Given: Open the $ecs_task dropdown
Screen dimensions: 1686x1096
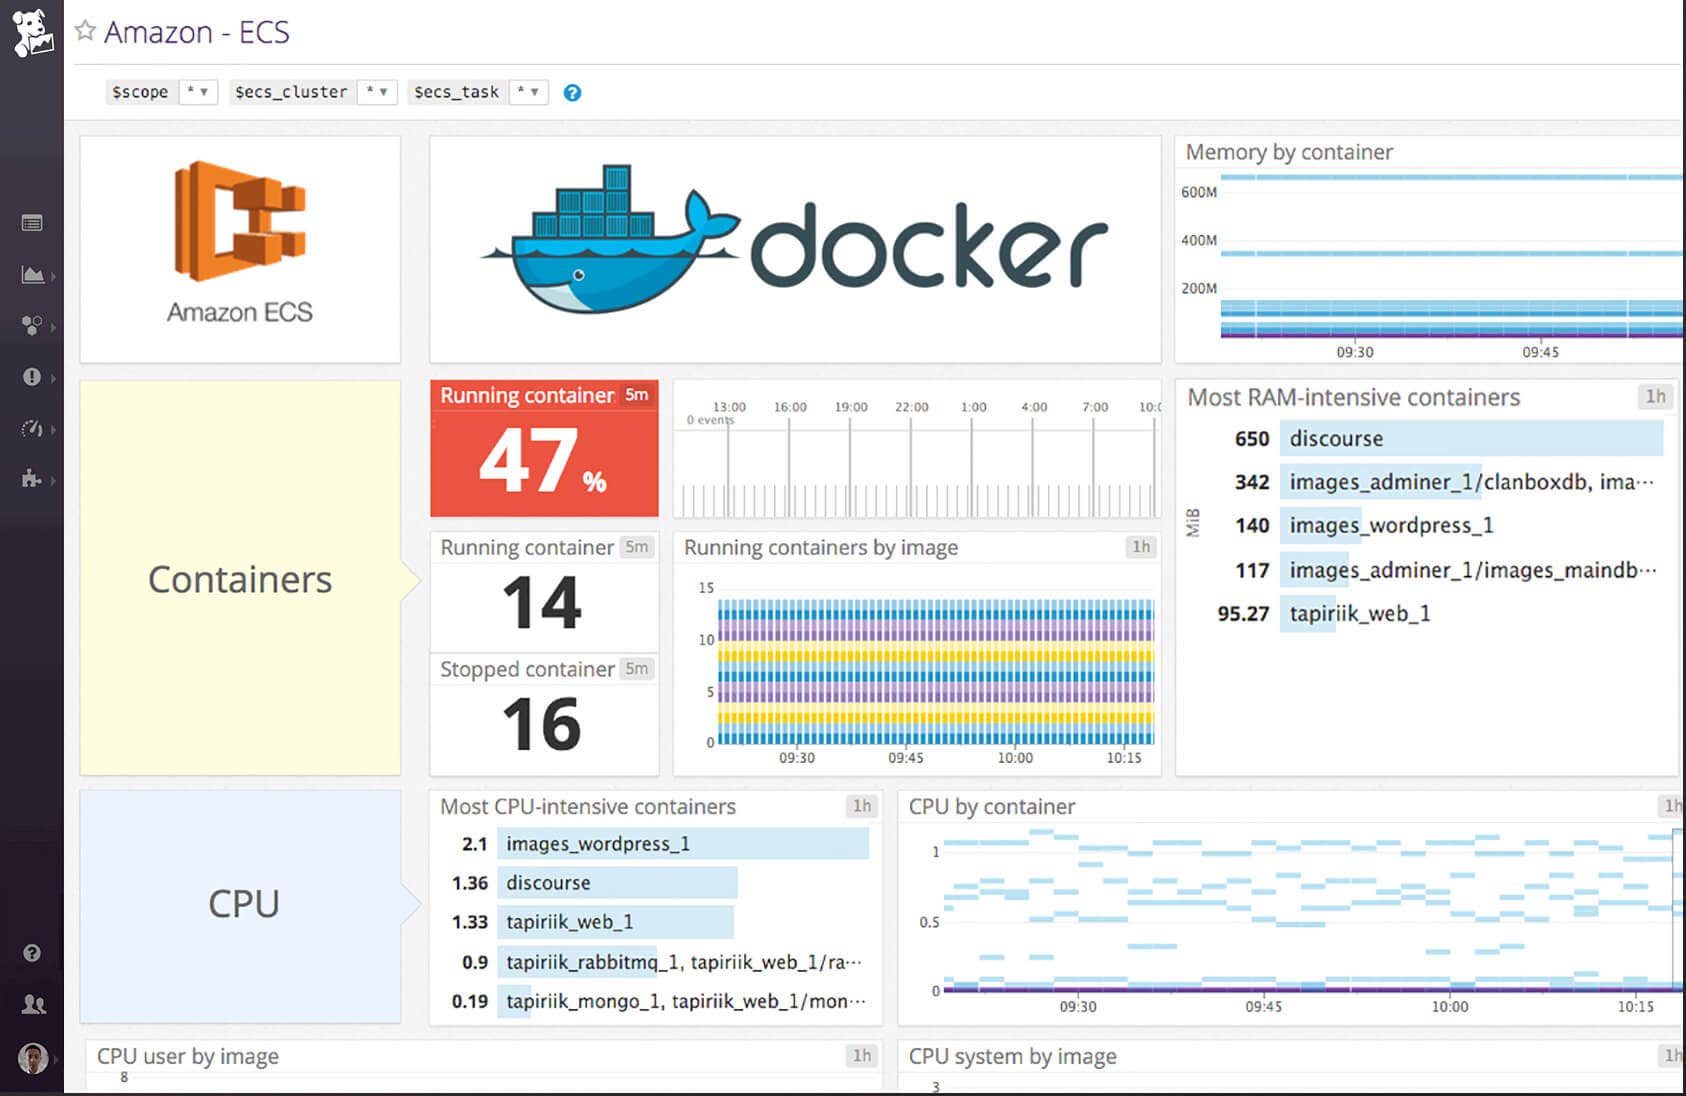Looking at the screenshot, I should pyautogui.click(x=529, y=91).
